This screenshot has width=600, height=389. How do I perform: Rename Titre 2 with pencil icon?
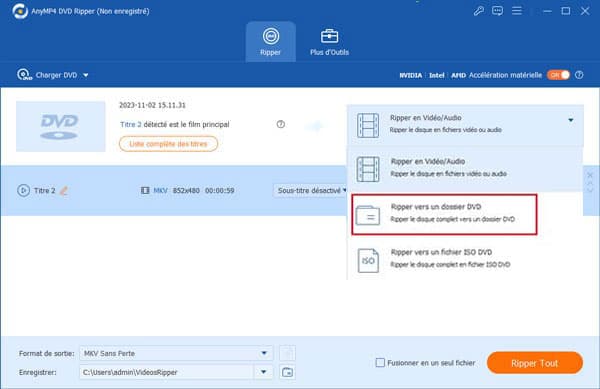64,190
